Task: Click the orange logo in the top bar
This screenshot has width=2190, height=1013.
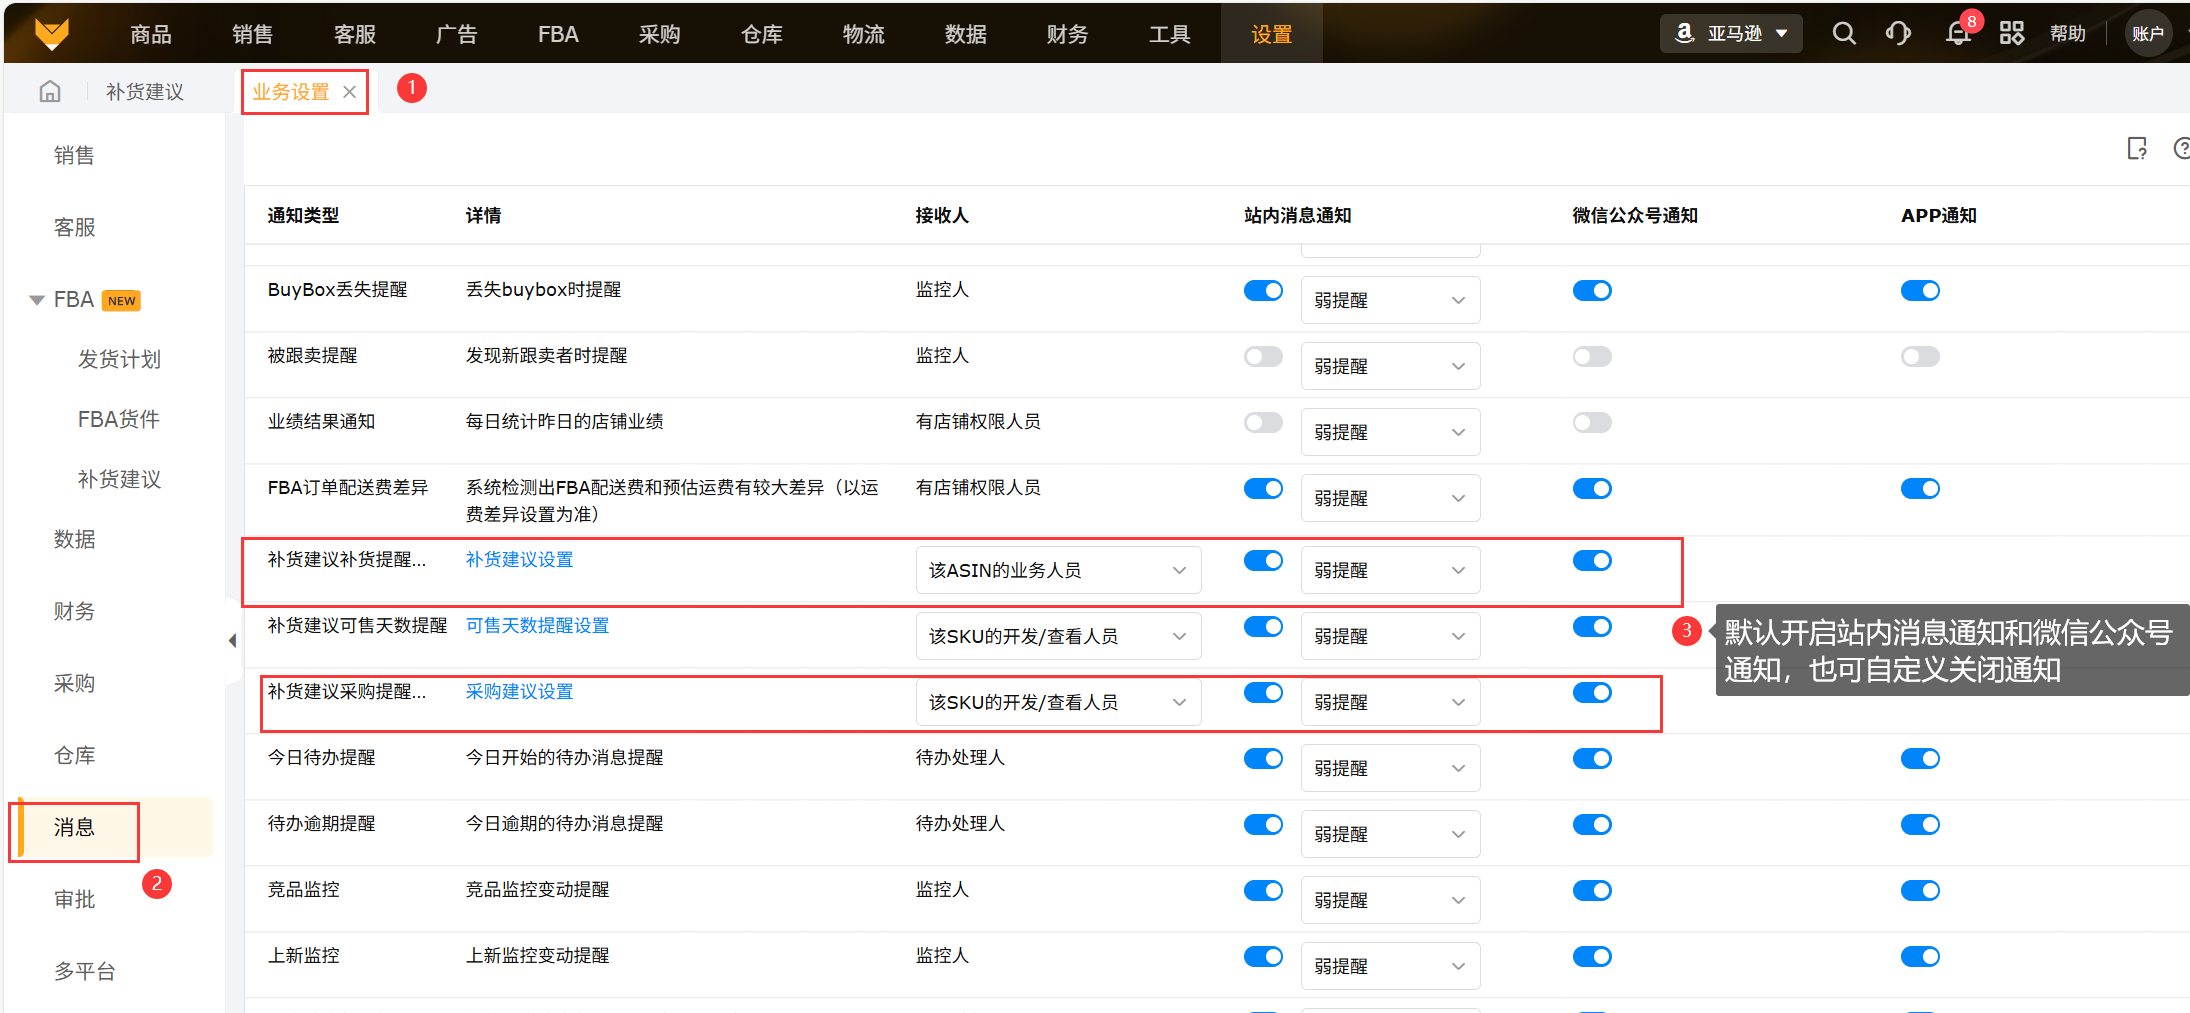Action: (52, 34)
